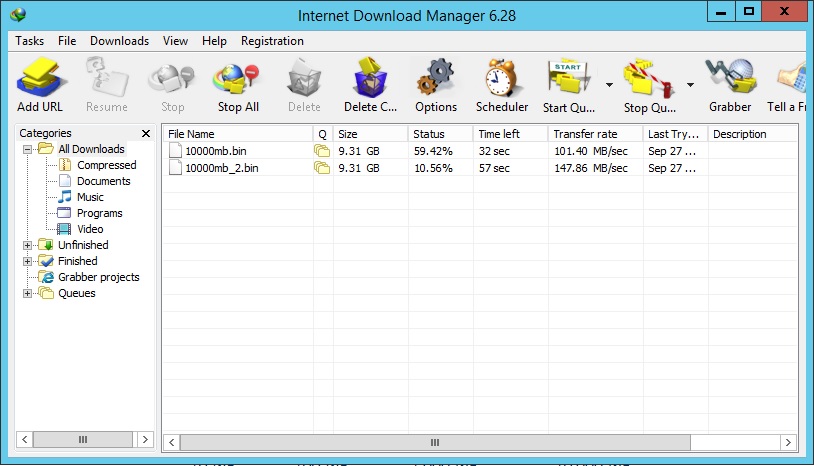Open Options via the gears icon
814x466 pixels.
[436, 78]
